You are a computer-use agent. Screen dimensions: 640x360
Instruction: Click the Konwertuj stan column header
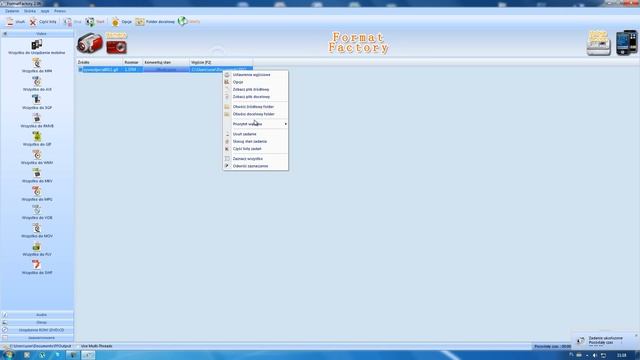pos(166,62)
